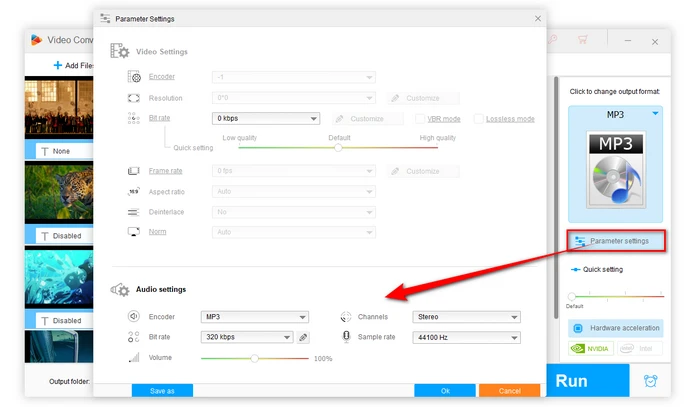
Task: Click the Volume slider handle
Action: 254,358
